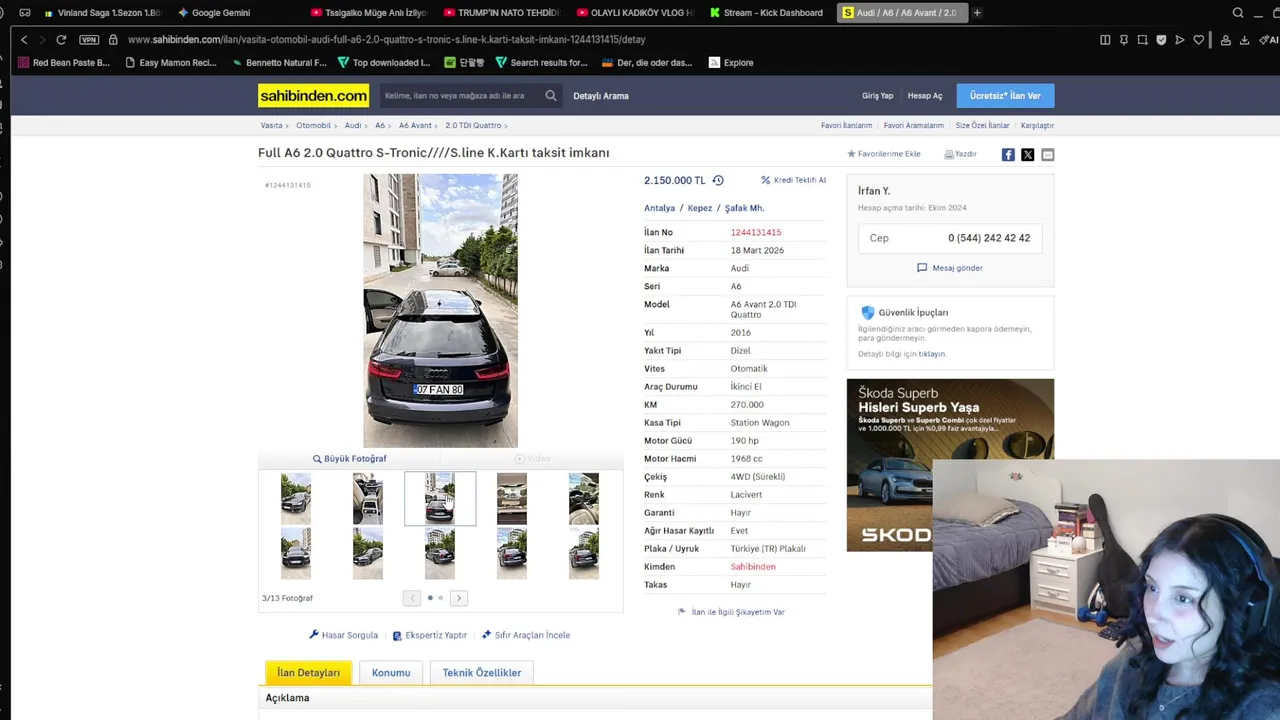
Task: Click the workspaces icon left of the tabs
Action: point(24,13)
